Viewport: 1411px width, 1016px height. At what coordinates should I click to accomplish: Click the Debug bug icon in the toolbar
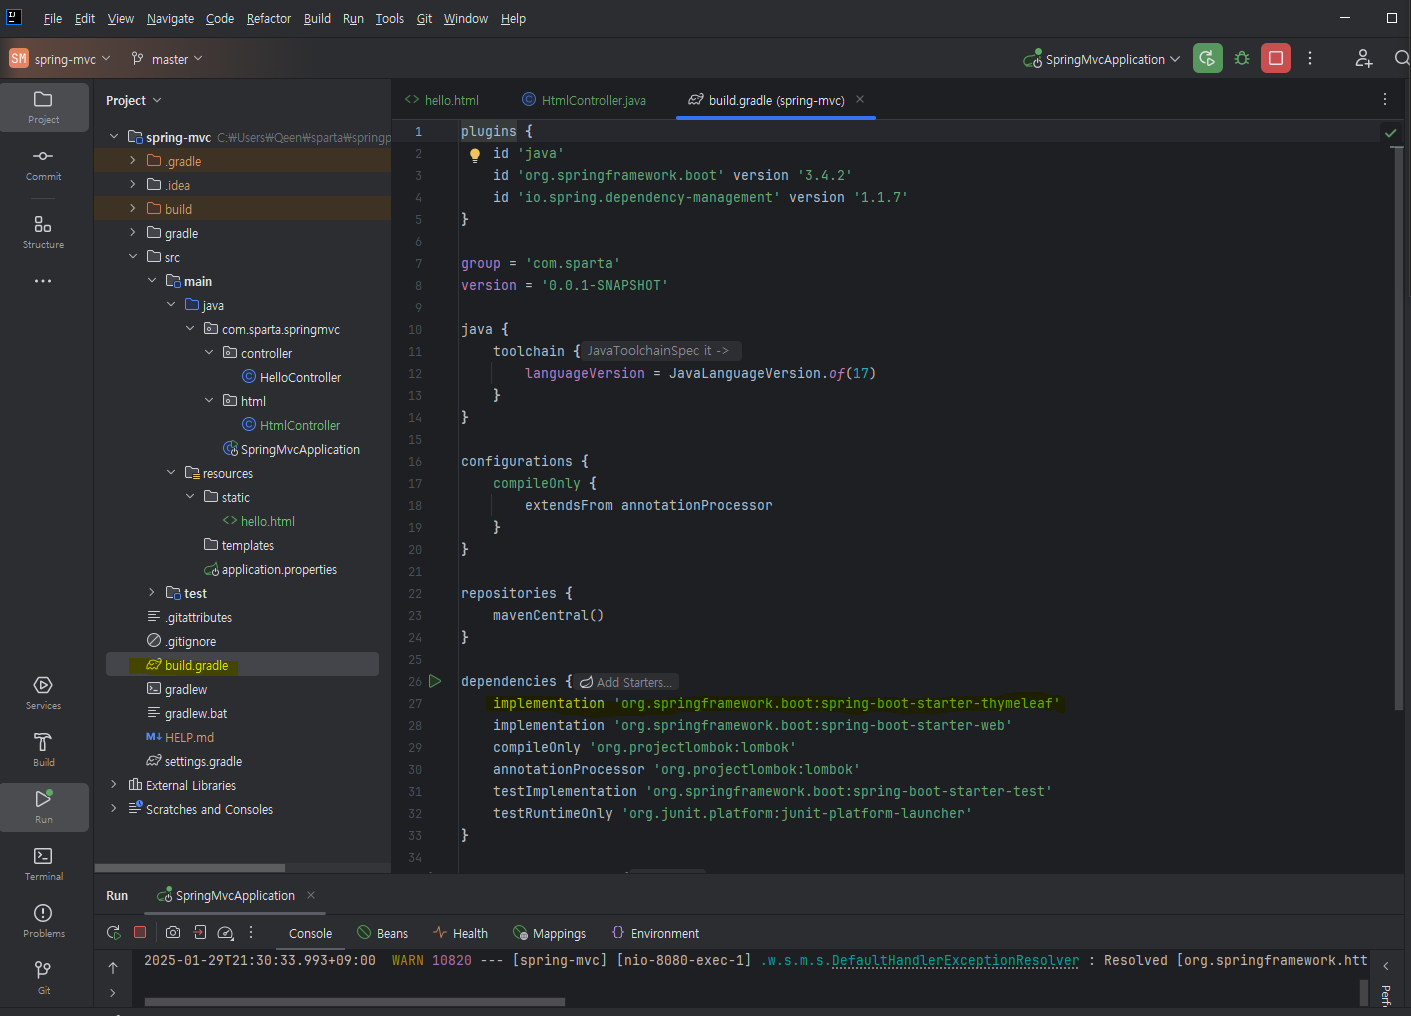[x=1242, y=58]
